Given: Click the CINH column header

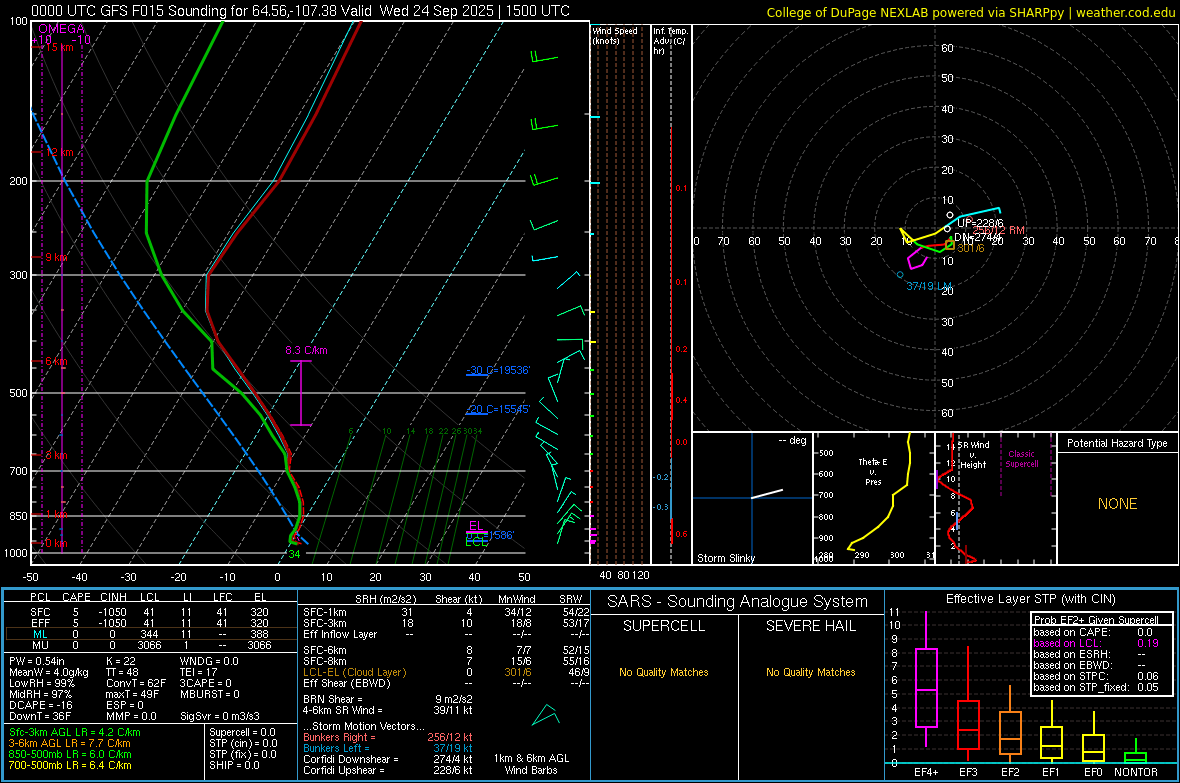Looking at the screenshot, I should [114, 597].
